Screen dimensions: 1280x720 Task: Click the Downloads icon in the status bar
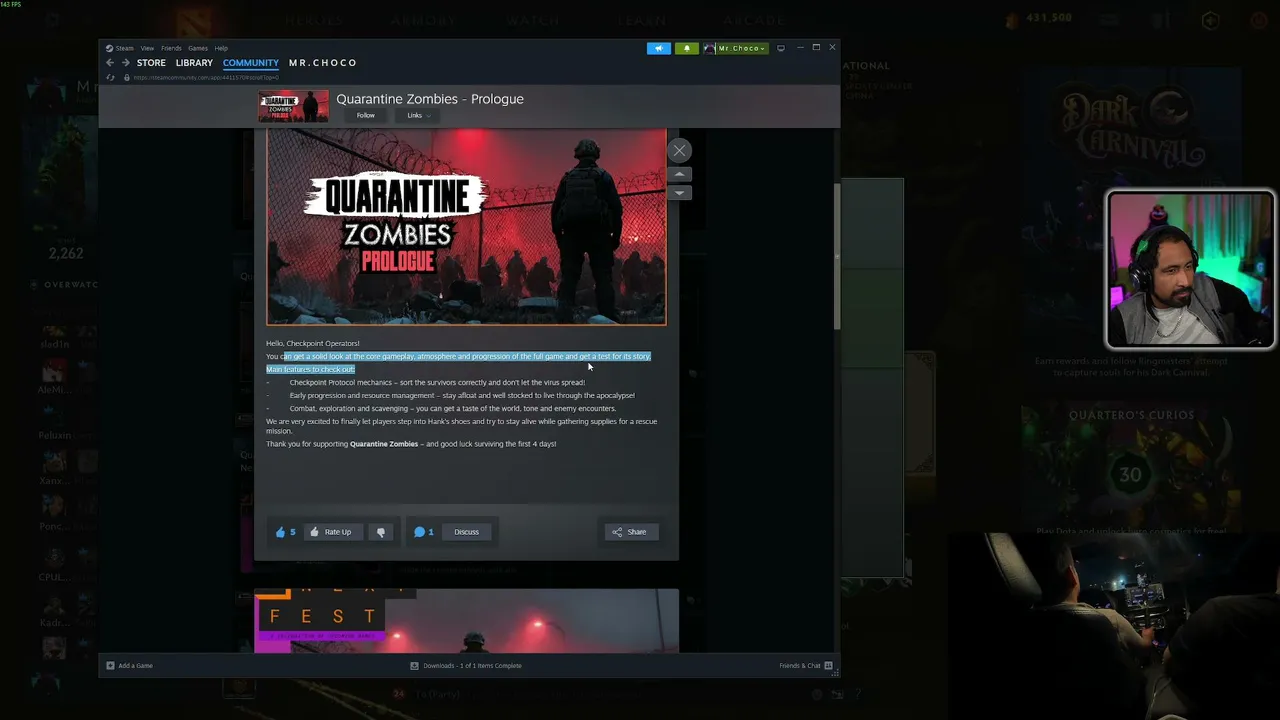(x=414, y=666)
